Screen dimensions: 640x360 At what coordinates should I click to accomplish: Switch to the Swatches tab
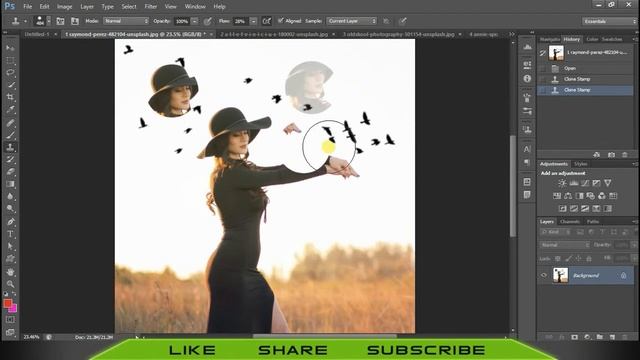[612, 39]
